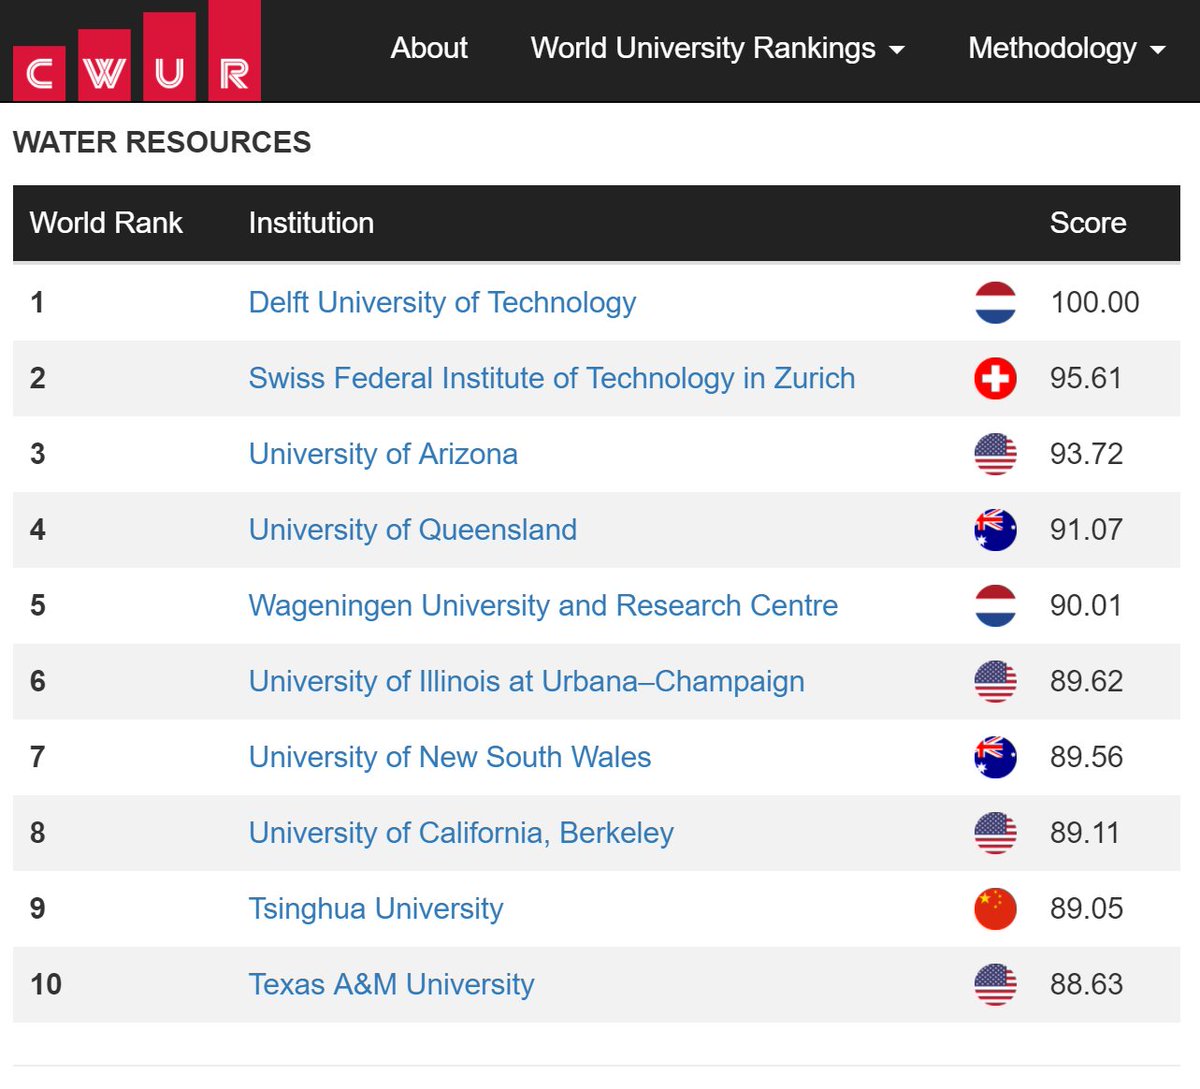Viewport: 1200px width, 1089px height.
Task: Click the Australian flag beside New South Wales
Action: coord(995,757)
